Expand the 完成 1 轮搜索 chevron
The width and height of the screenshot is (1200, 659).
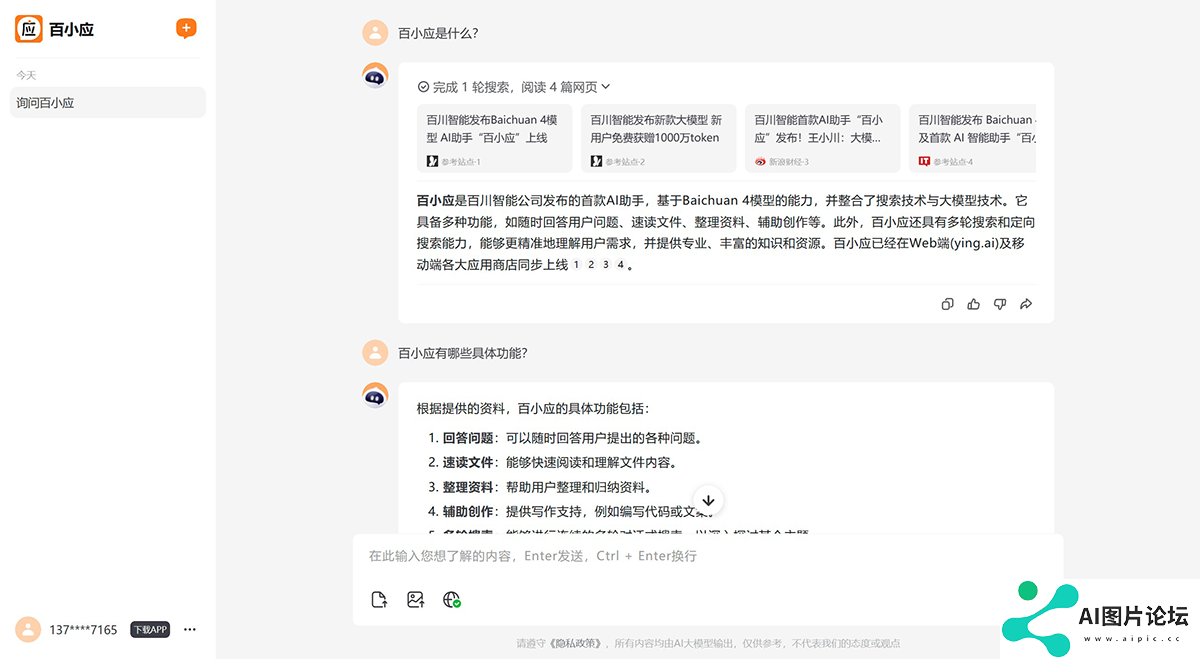click(x=606, y=87)
